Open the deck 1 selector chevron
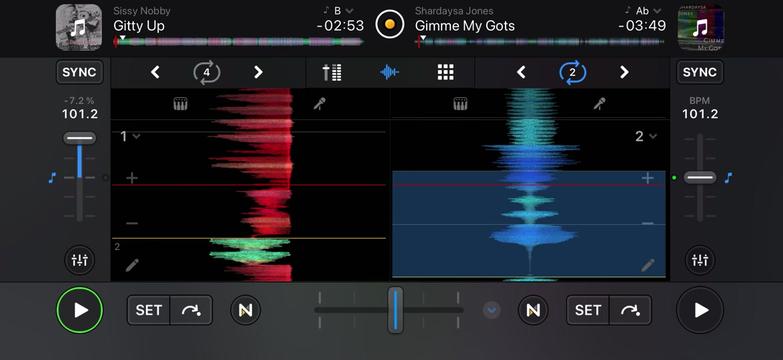The width and height of the screenshot is (783, 360). [x=130, y=136]
